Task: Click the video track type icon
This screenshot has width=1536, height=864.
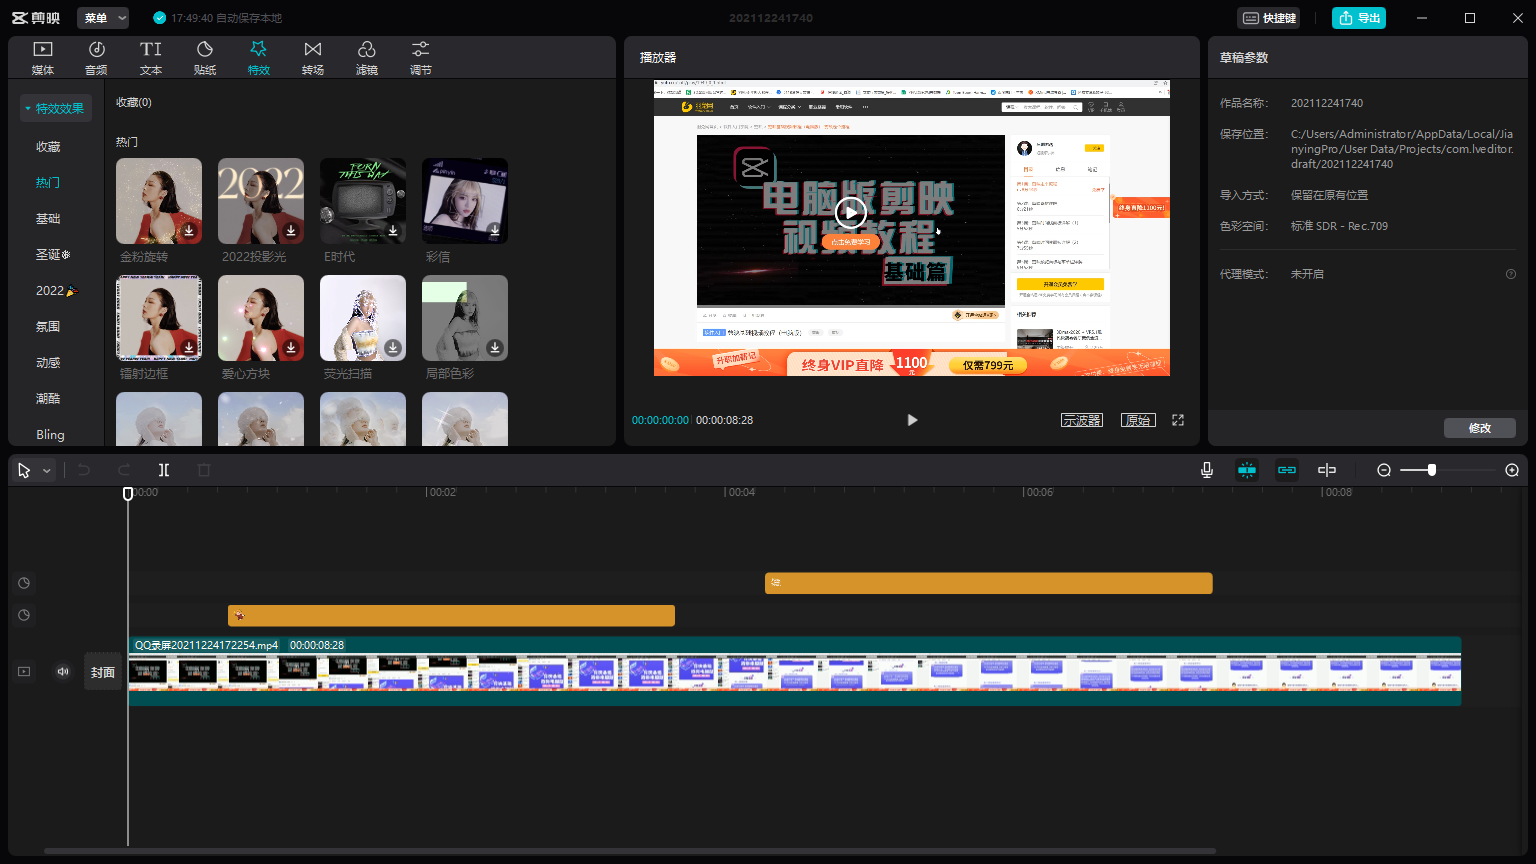Action: click(24, 672)
